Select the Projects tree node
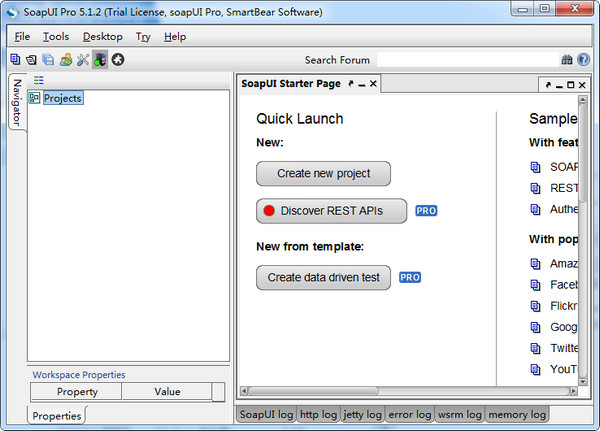Image resolution: width=600 pixels, height=431 pixels. point(63,98)
